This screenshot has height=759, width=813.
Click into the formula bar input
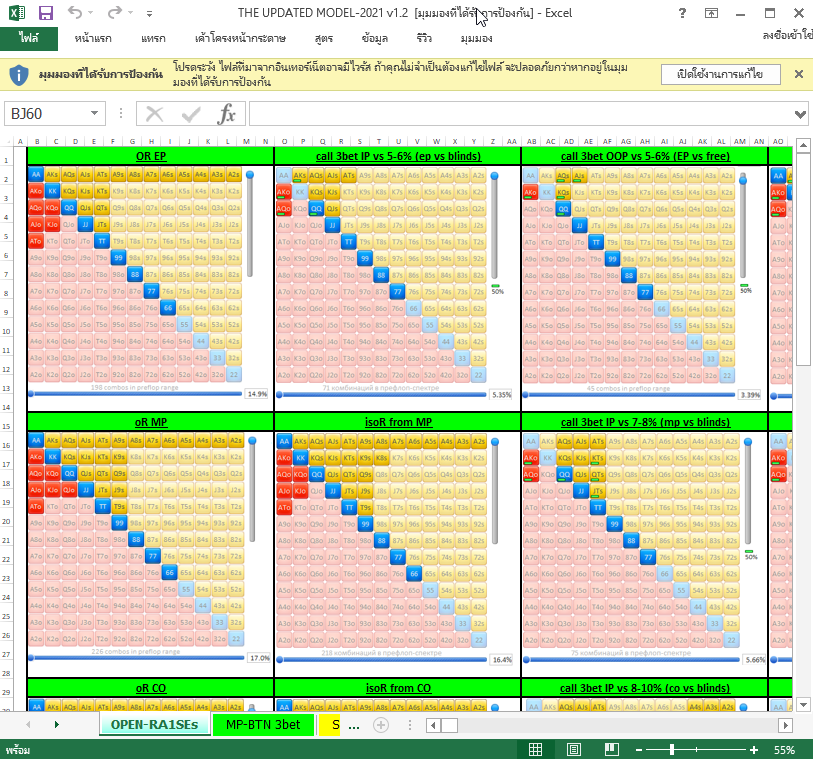[520, 114]
